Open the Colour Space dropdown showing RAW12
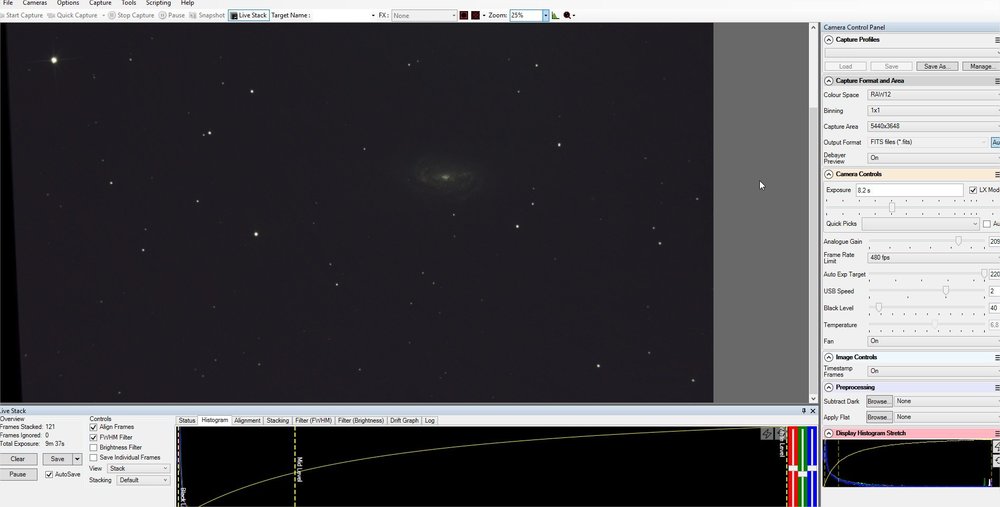Screen dimensions: 1000x507 coord(934,94)
